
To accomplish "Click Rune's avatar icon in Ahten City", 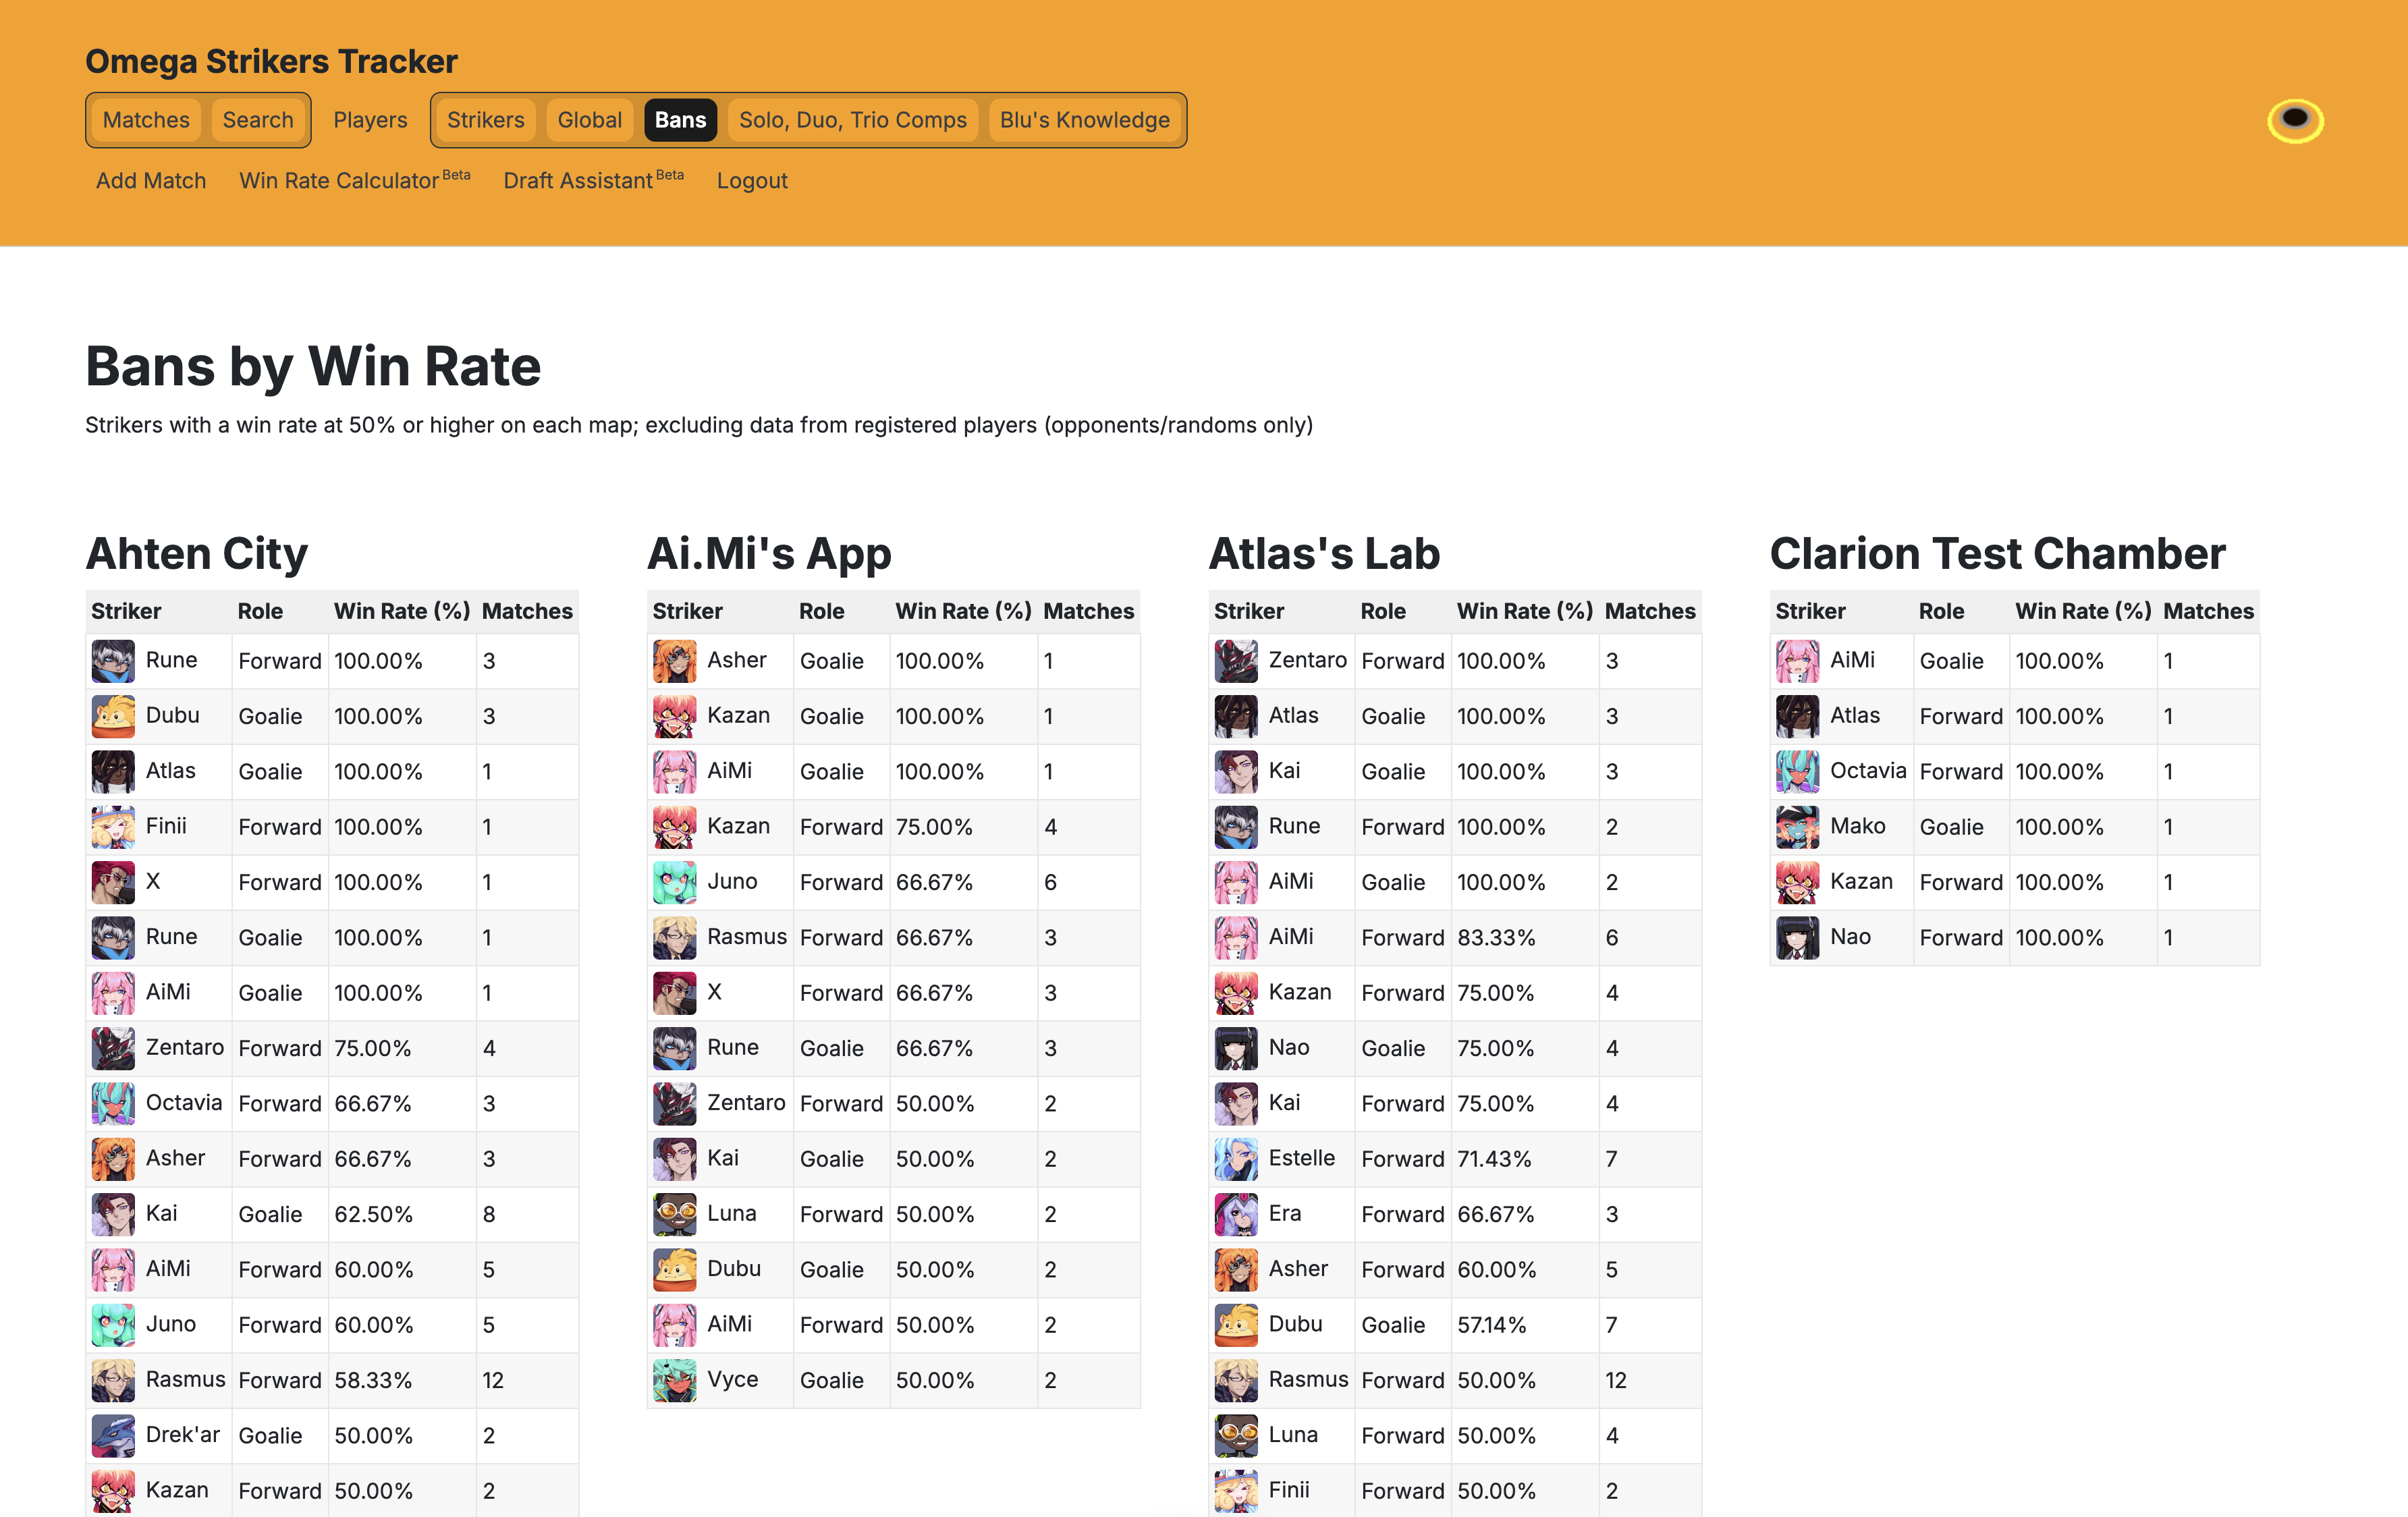I will click(x=113, y=661).
